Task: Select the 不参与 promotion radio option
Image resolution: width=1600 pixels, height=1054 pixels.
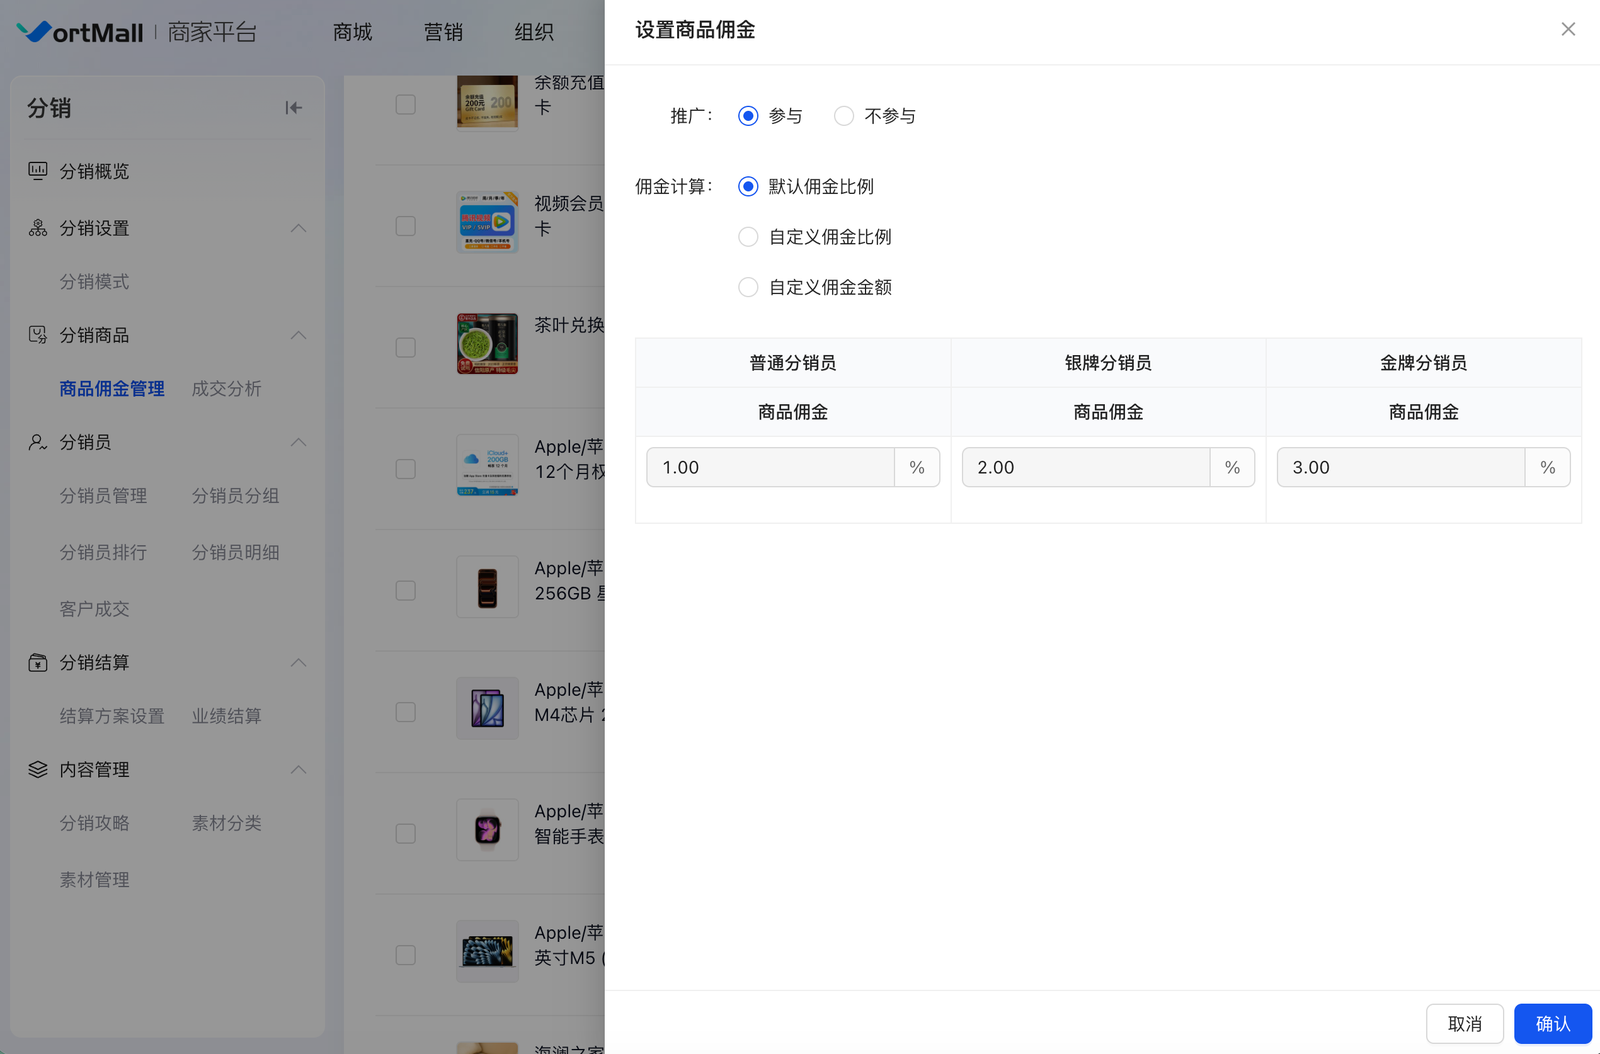Action: tap(844, 116)
